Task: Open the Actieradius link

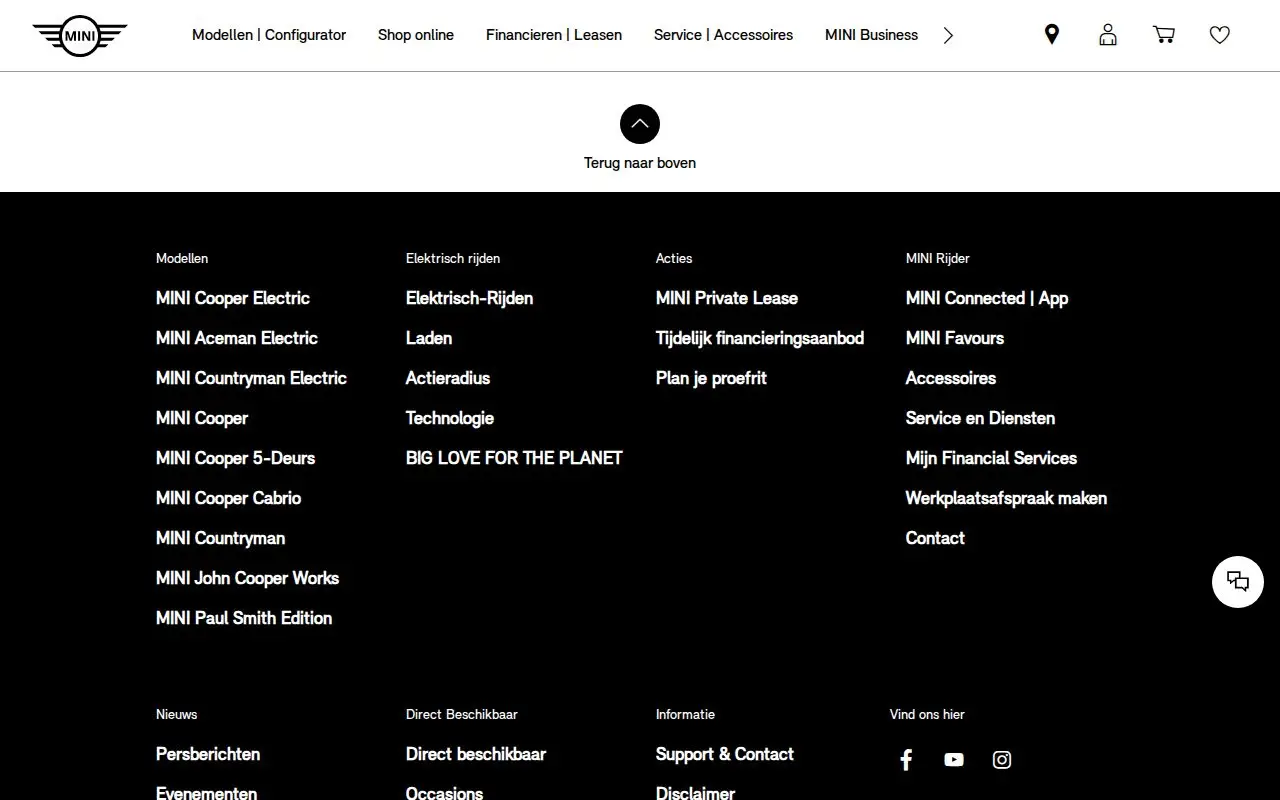Action: coord(448,378)
